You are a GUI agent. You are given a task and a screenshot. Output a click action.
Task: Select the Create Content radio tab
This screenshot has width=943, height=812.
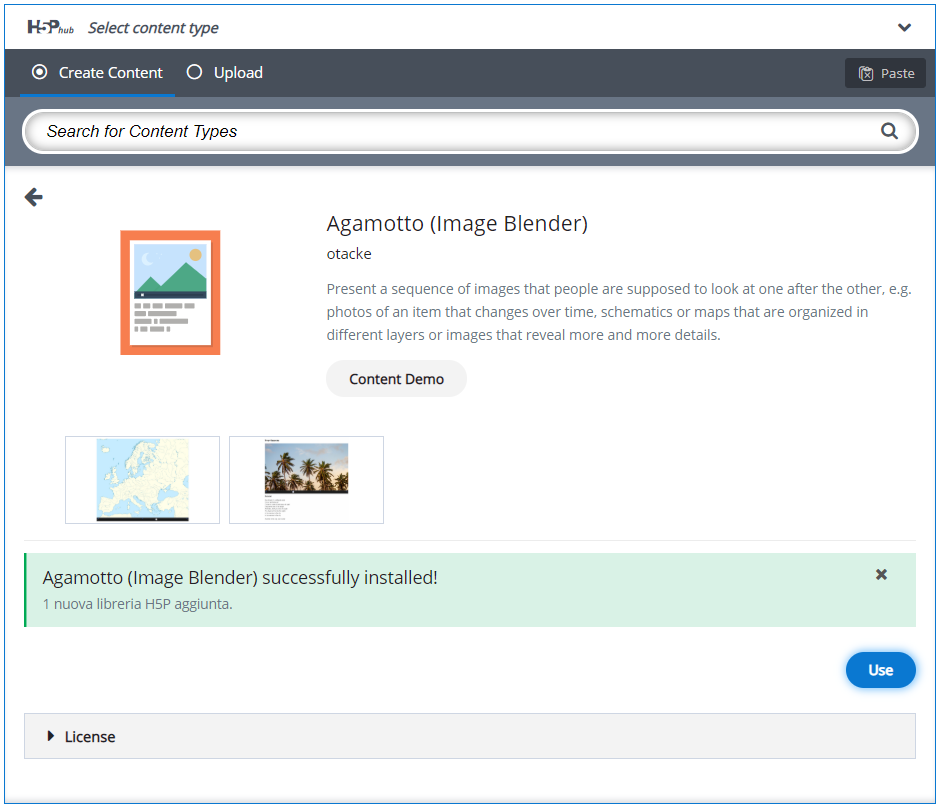pyautogui.click(x=97, y=73)
